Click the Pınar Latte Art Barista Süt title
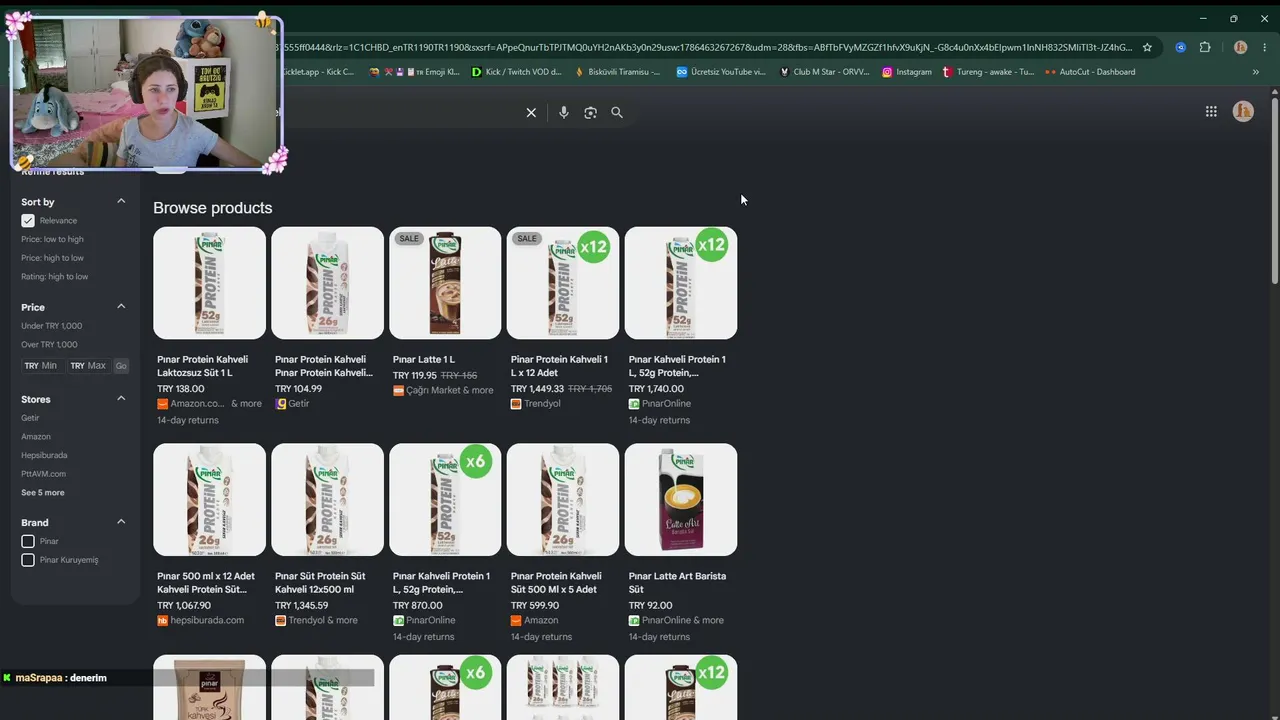Viewport: 1280px width, 720px height. tap(678, 583)
